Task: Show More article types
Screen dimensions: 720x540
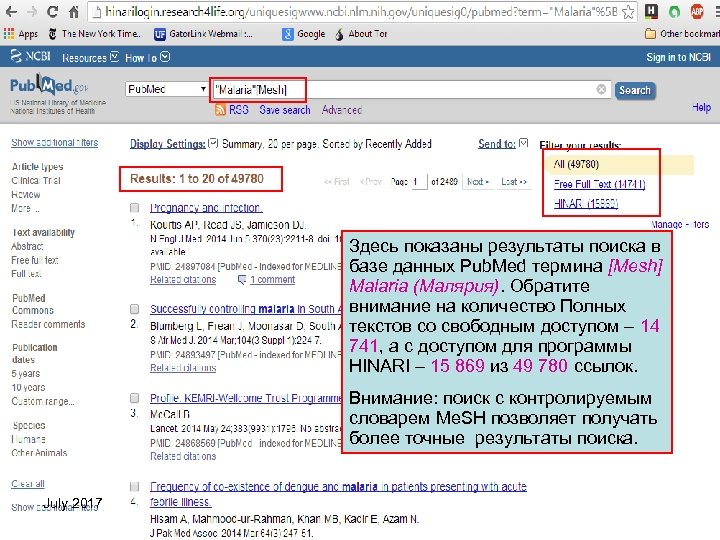Action: tap(25, 208)
